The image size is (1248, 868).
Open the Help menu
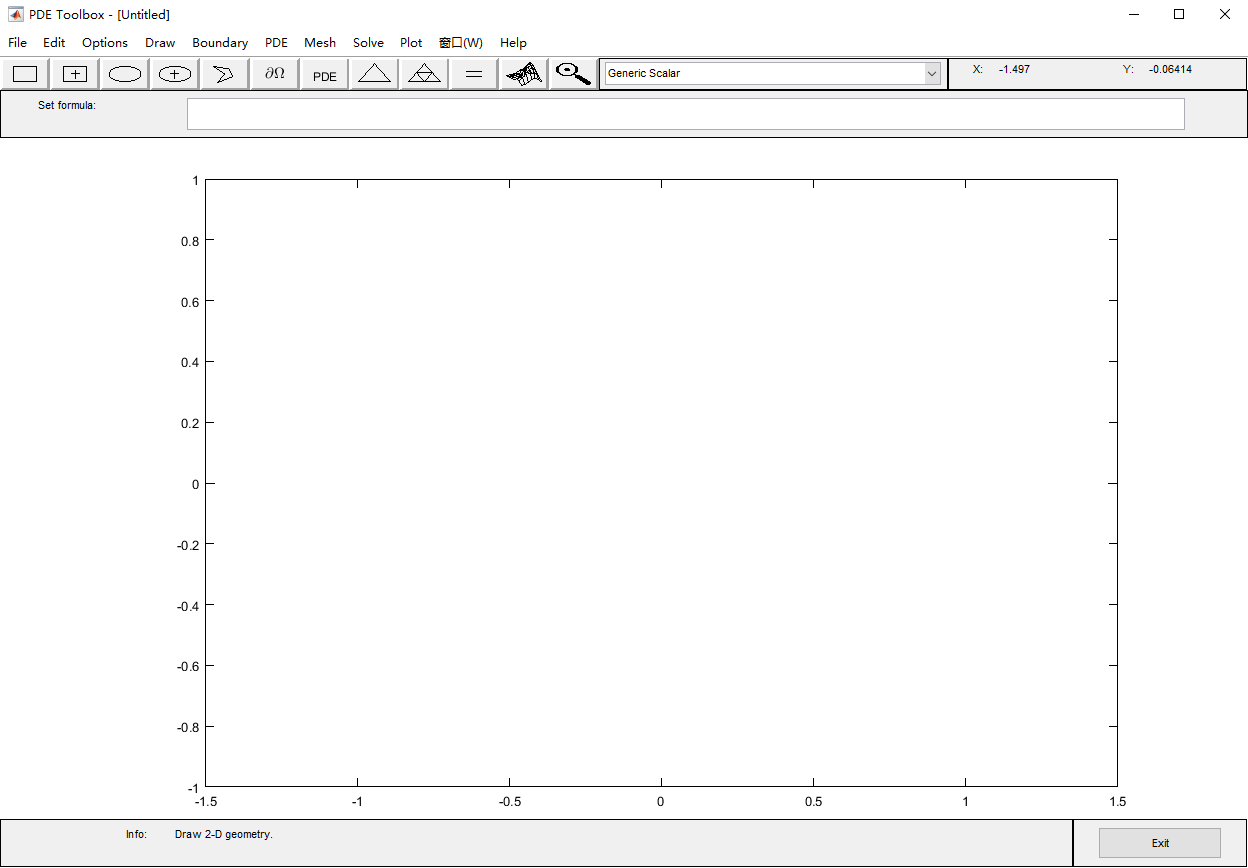pyautogui.click(x=513, y=43)
